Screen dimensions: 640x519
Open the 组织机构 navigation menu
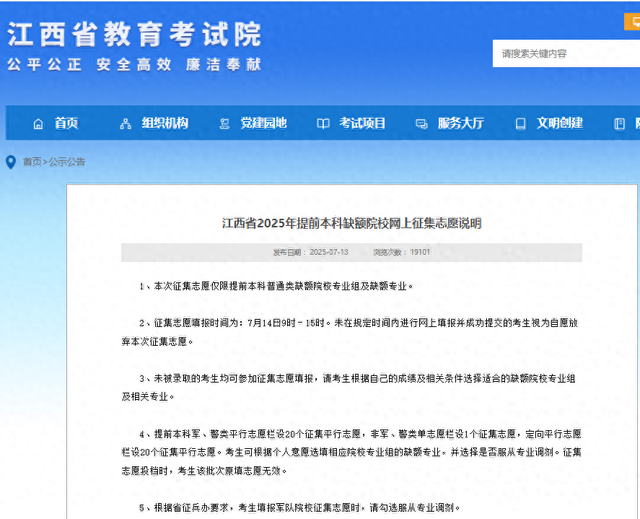pos(165,124)
